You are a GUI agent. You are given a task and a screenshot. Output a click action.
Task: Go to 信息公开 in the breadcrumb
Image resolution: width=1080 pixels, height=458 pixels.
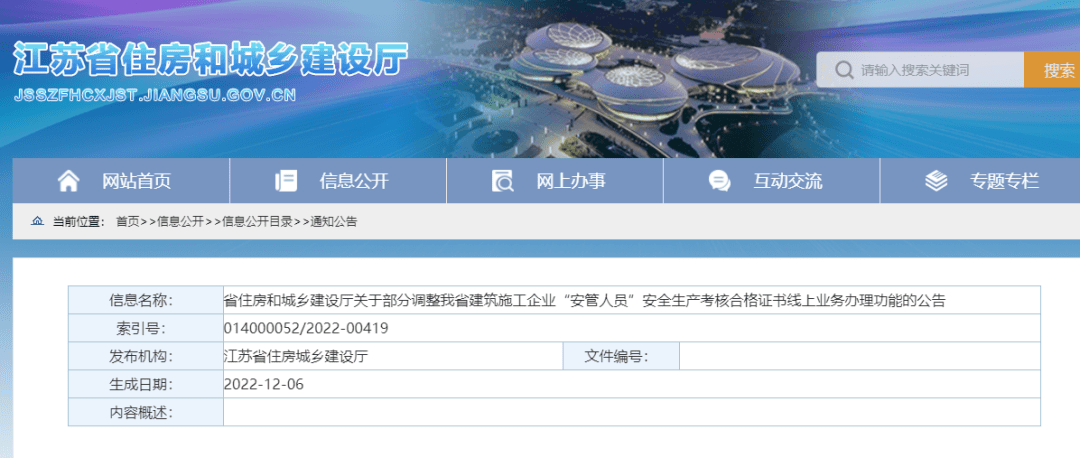[x=180, y=222]
